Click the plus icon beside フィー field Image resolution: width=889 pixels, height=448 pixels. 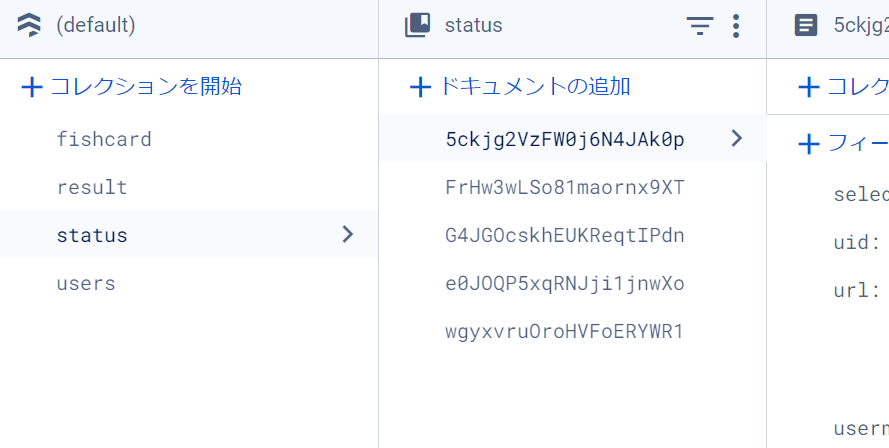pyautogui.click(x=809, y=144)
